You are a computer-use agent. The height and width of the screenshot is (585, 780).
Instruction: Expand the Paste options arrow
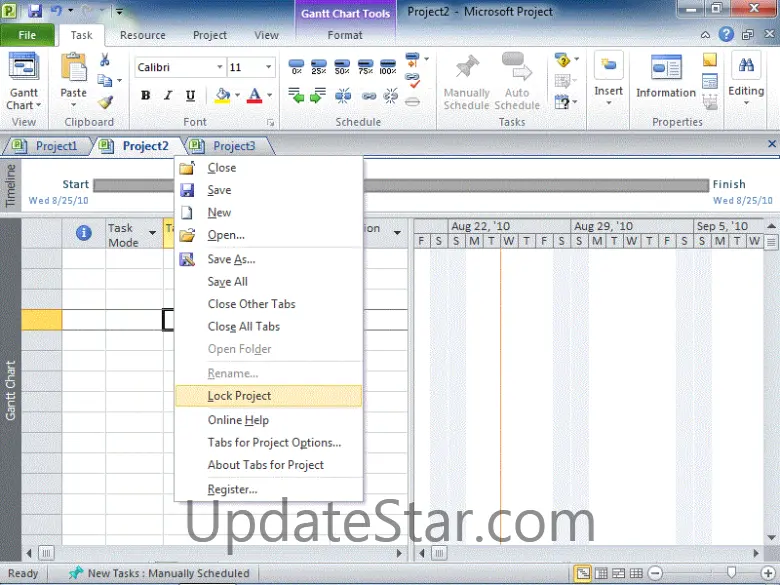[x=74, y=105]
